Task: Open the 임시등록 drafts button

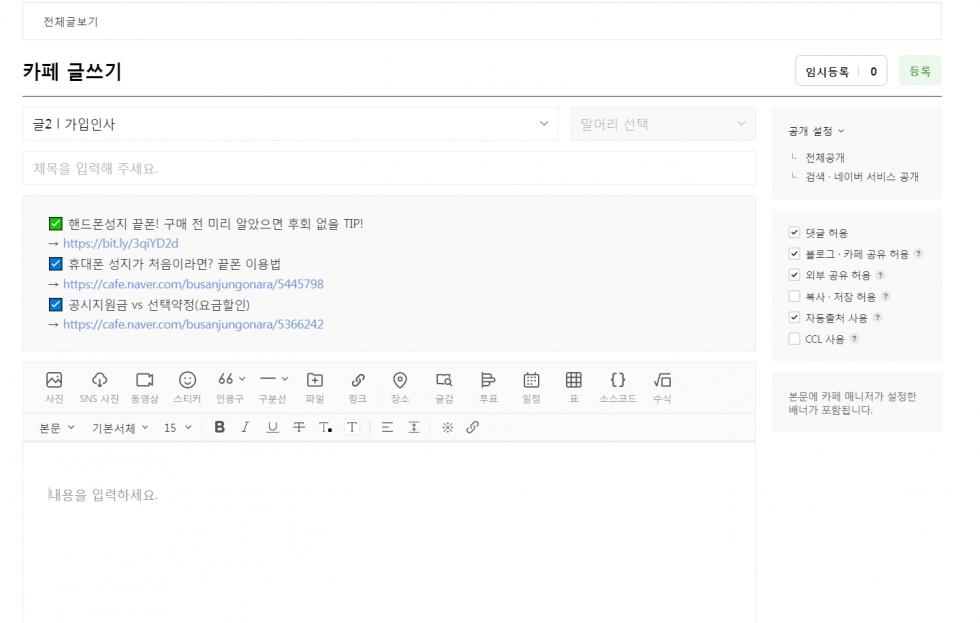Action: click(827, 72)
